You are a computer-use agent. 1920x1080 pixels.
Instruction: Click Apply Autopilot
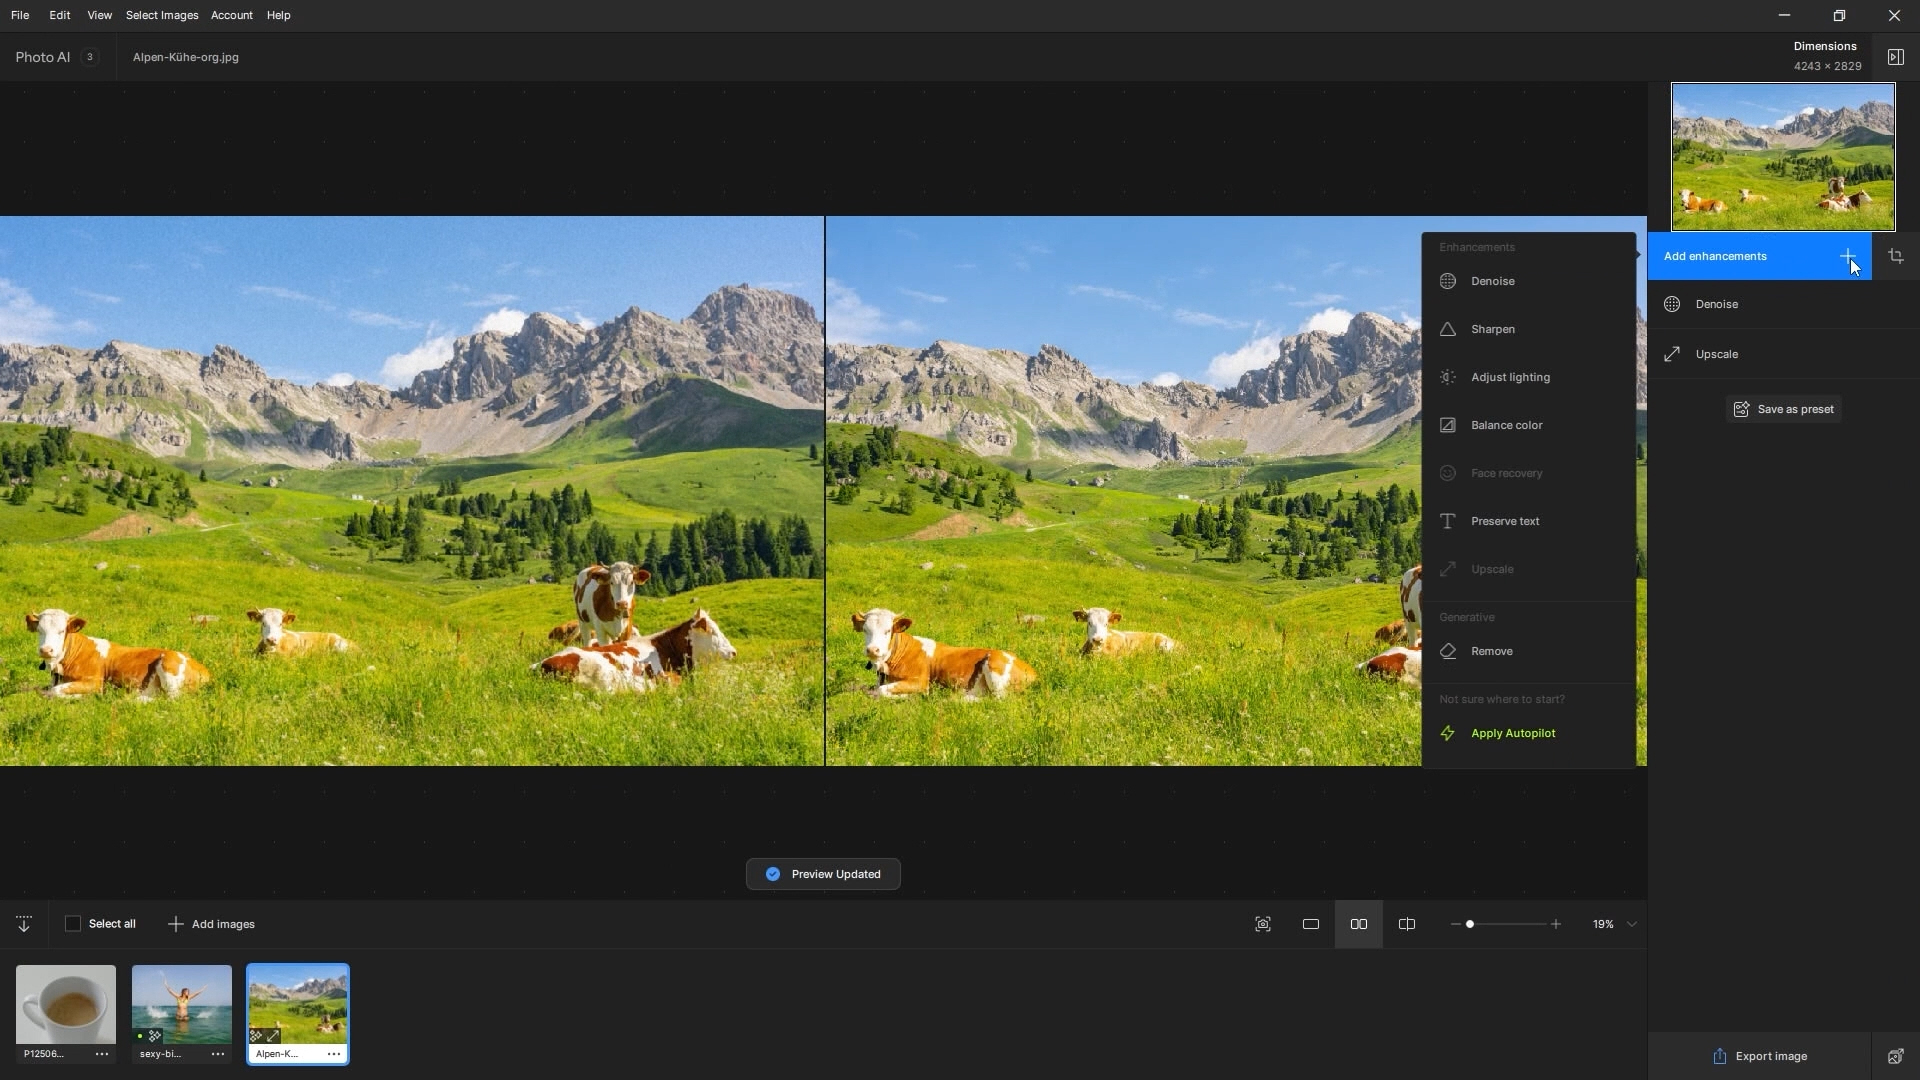[x=1512, y=733]
